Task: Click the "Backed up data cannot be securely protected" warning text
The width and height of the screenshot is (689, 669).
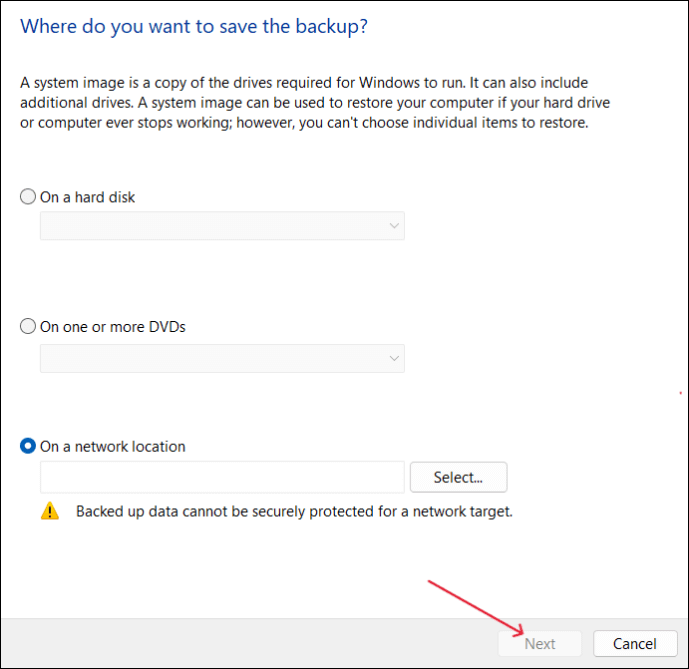Action: (294, 511)
